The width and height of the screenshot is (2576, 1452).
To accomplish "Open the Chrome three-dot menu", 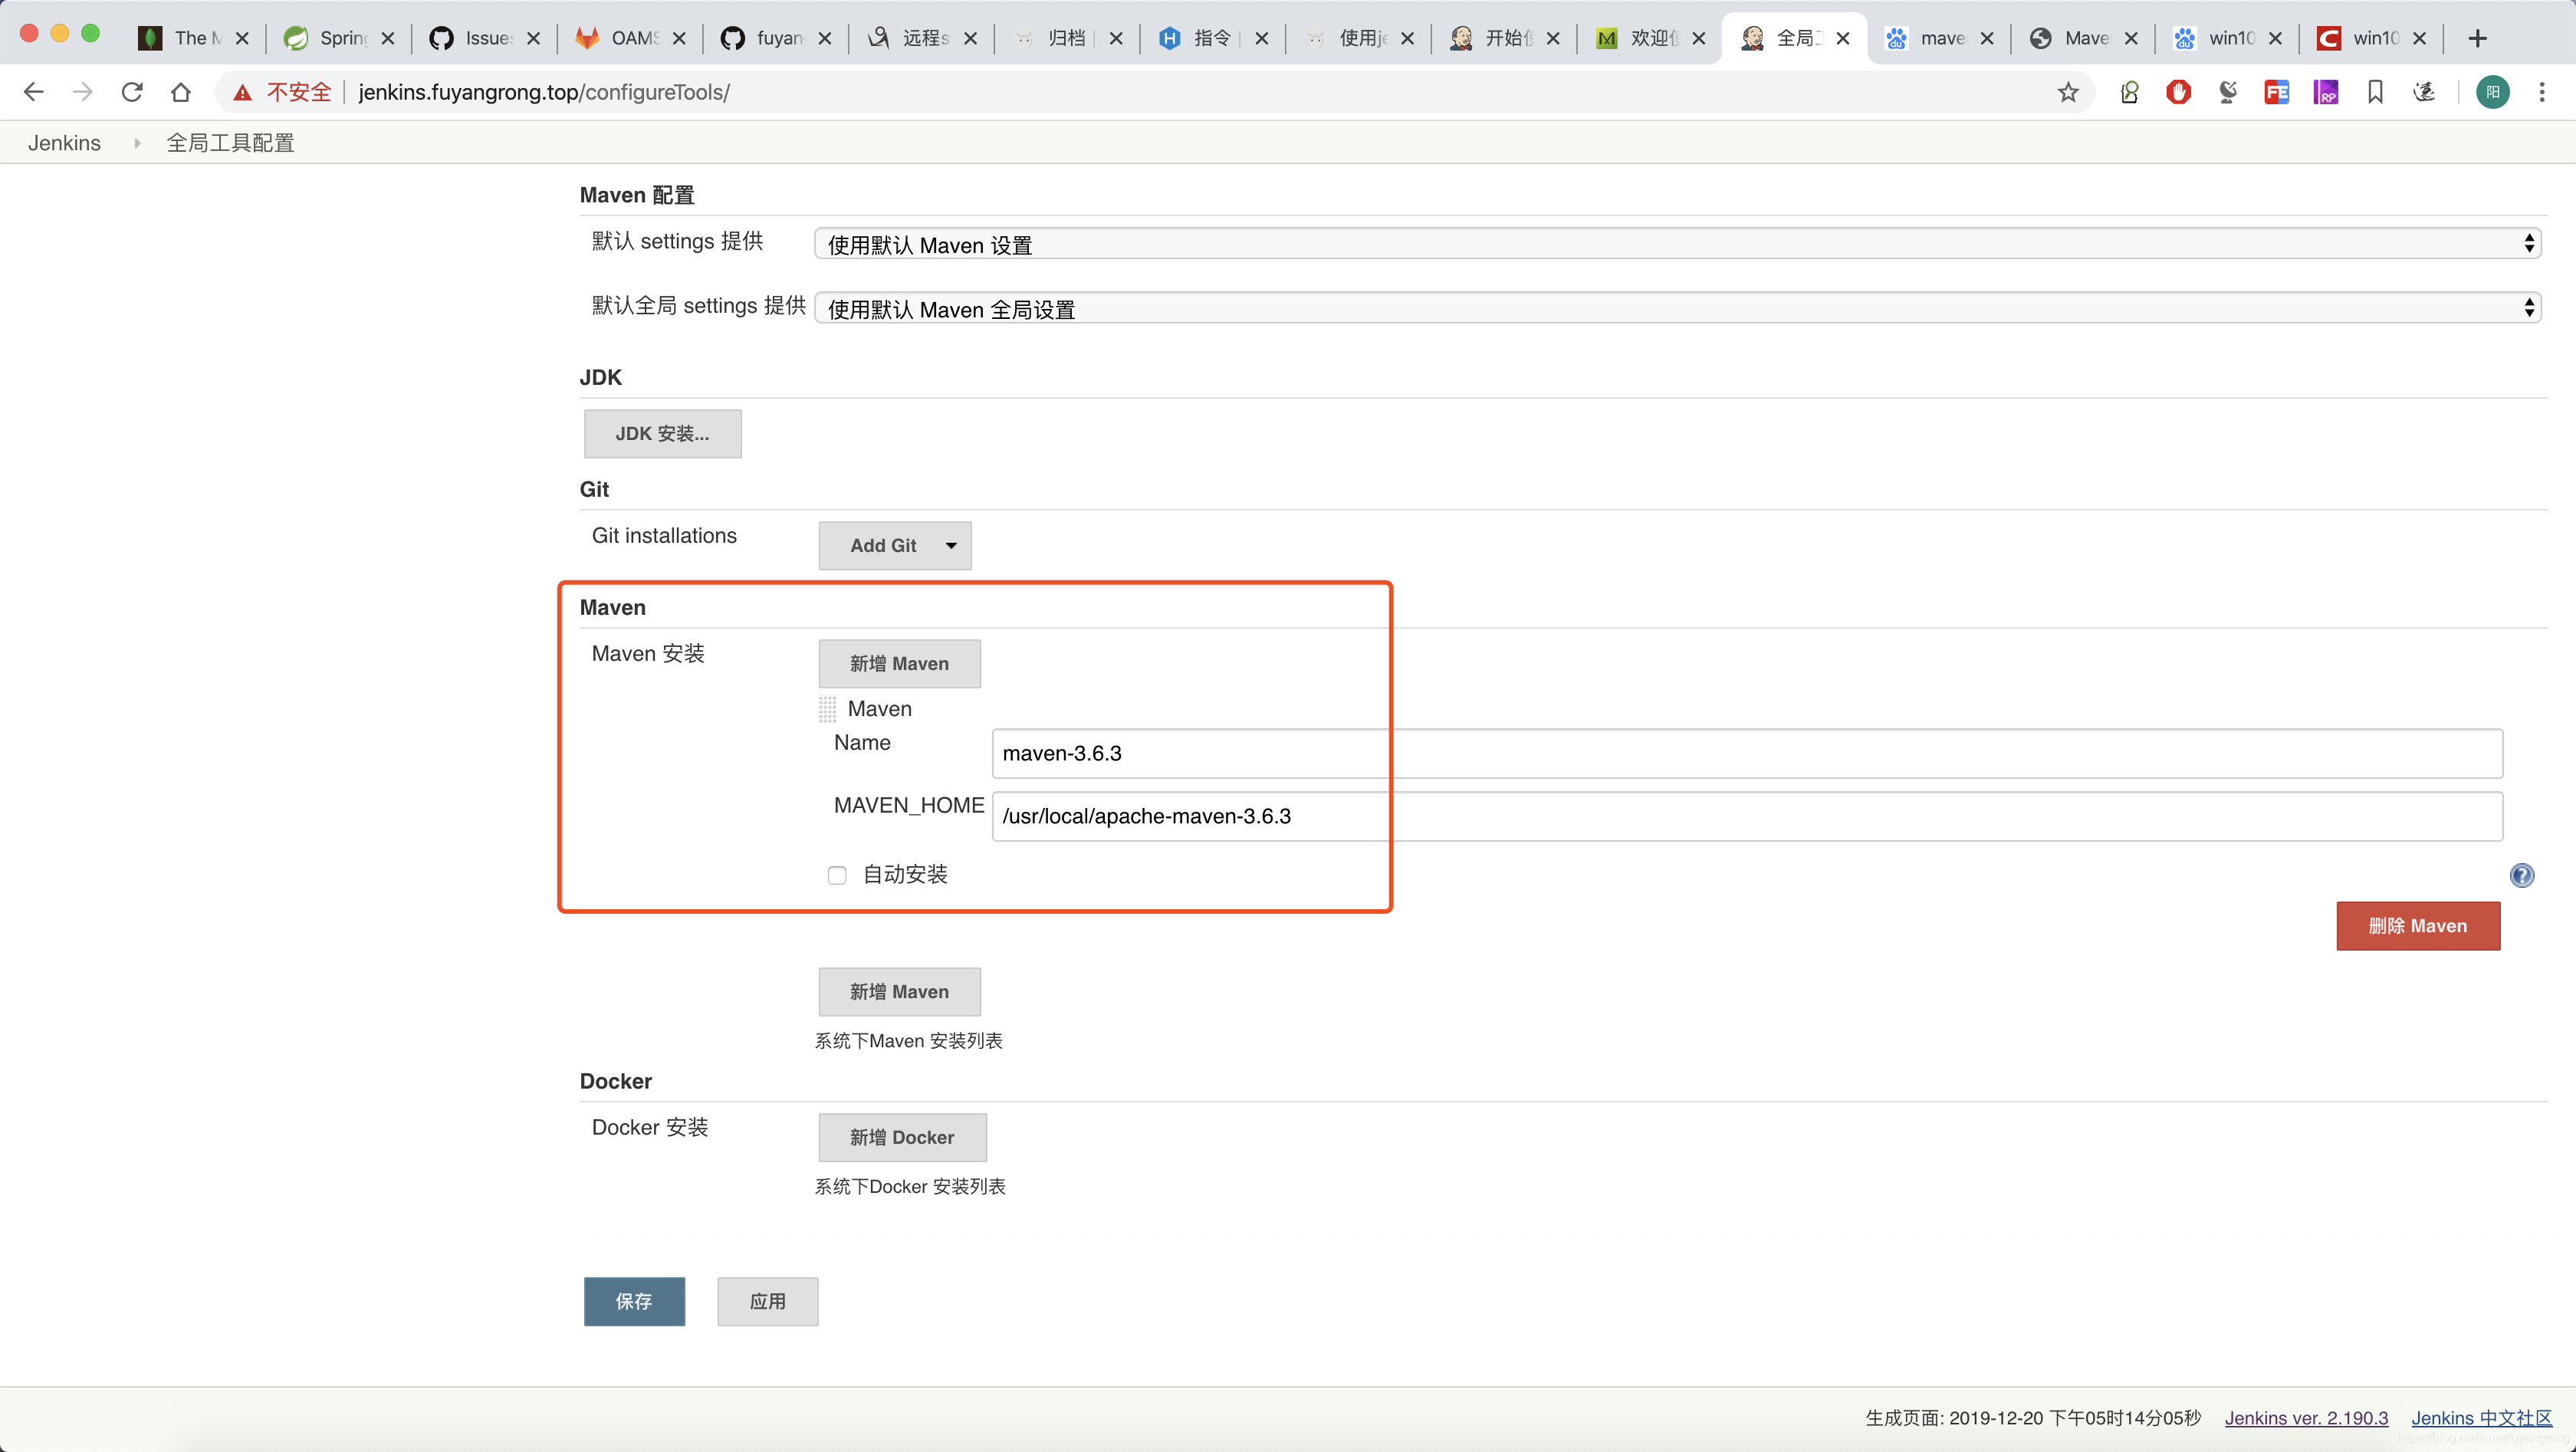I will pyautogui.click(x=2542, y=92).
